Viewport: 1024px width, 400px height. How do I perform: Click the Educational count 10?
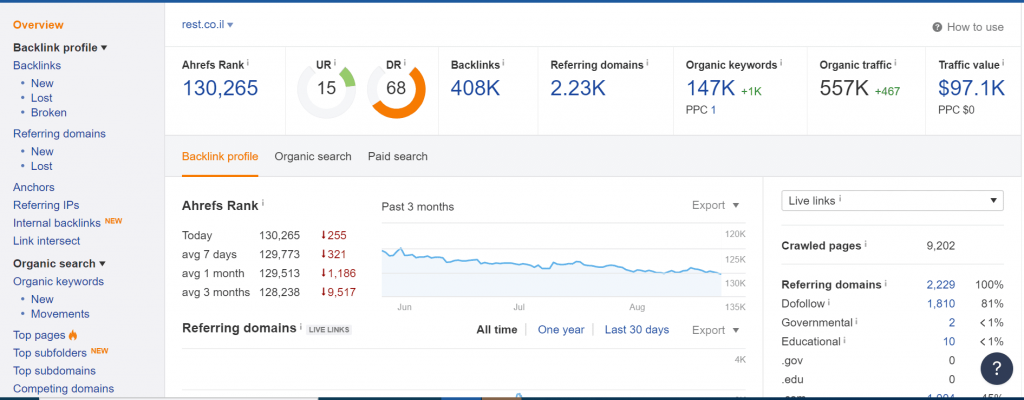pyautogui.click(x=949, y=341)
